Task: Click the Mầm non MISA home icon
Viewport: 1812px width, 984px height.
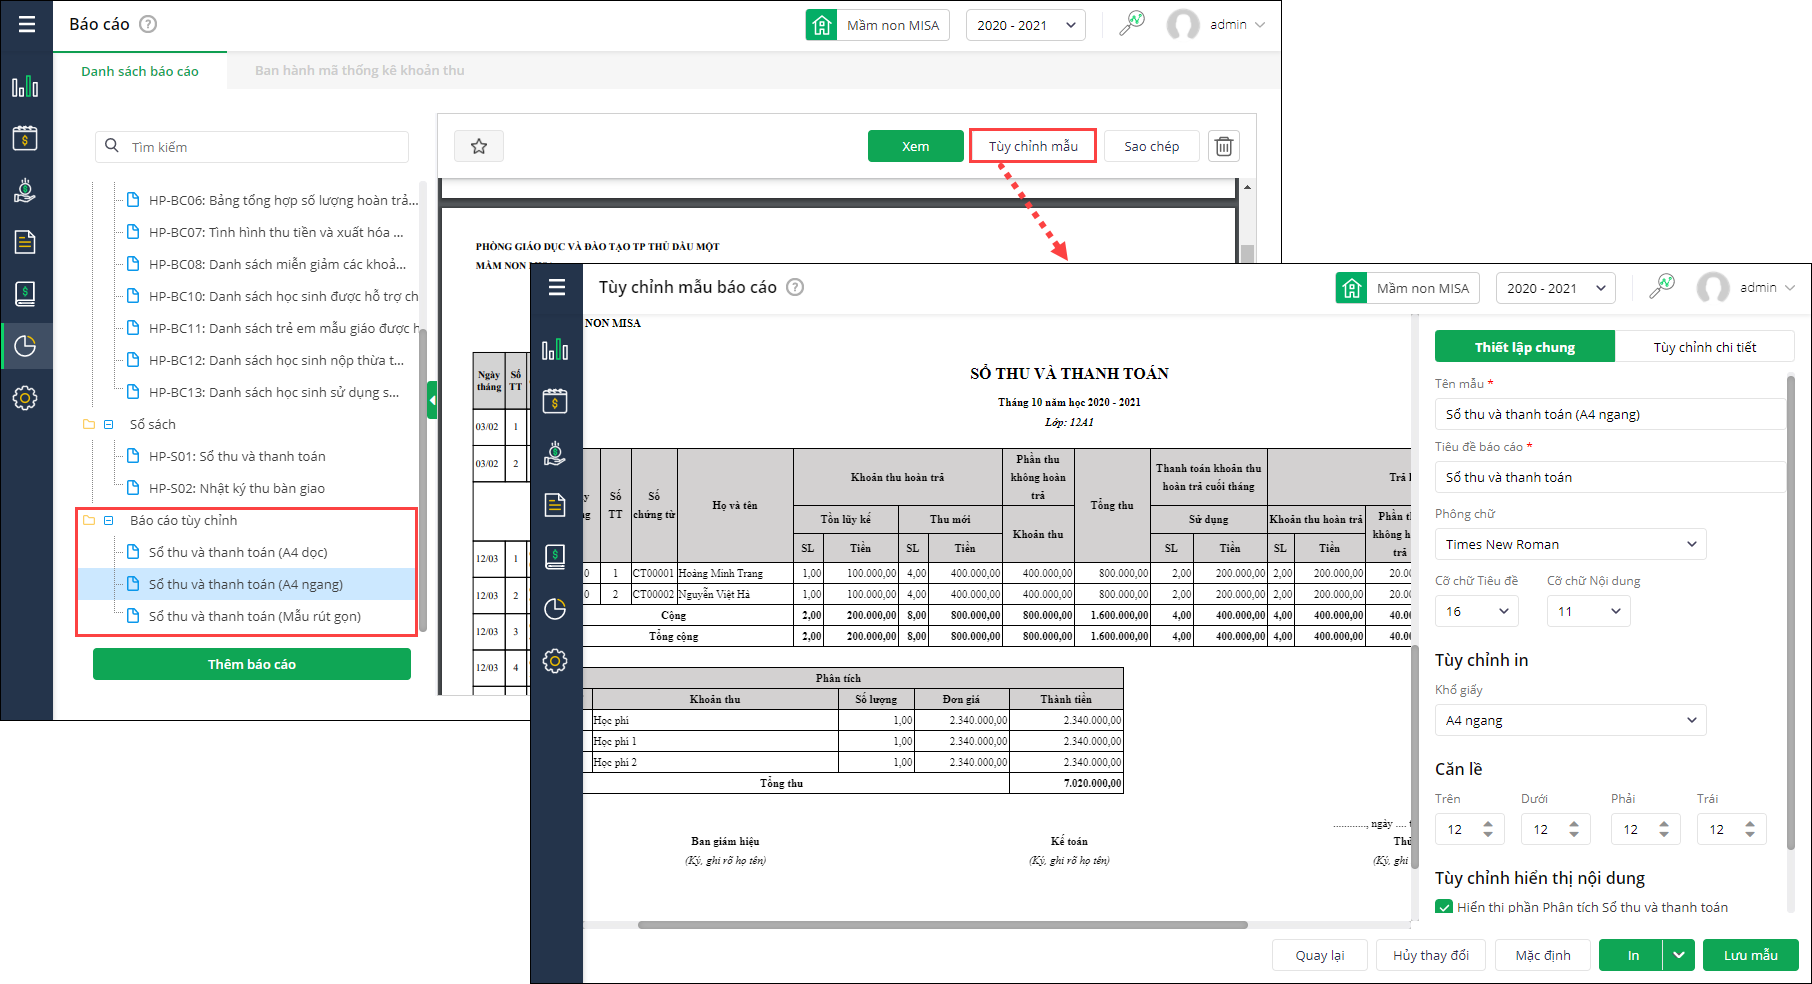Action: point(1352,288)
